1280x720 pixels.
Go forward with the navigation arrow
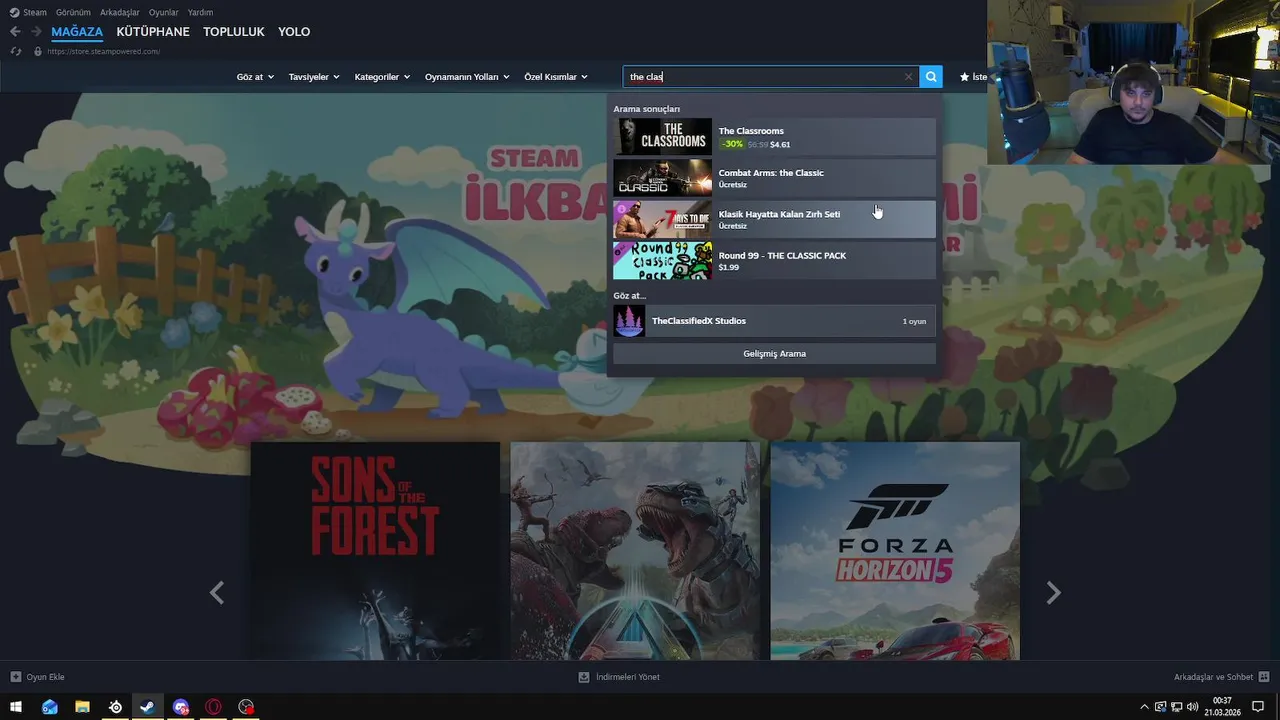tap(36, 32)
